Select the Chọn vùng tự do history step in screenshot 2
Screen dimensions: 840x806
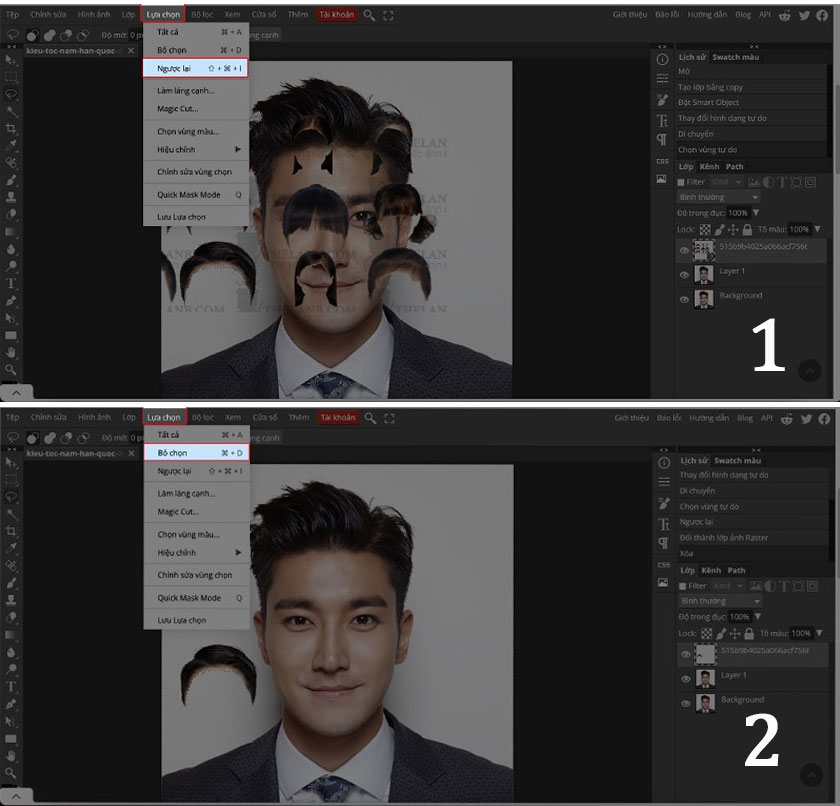coord(708,506)
